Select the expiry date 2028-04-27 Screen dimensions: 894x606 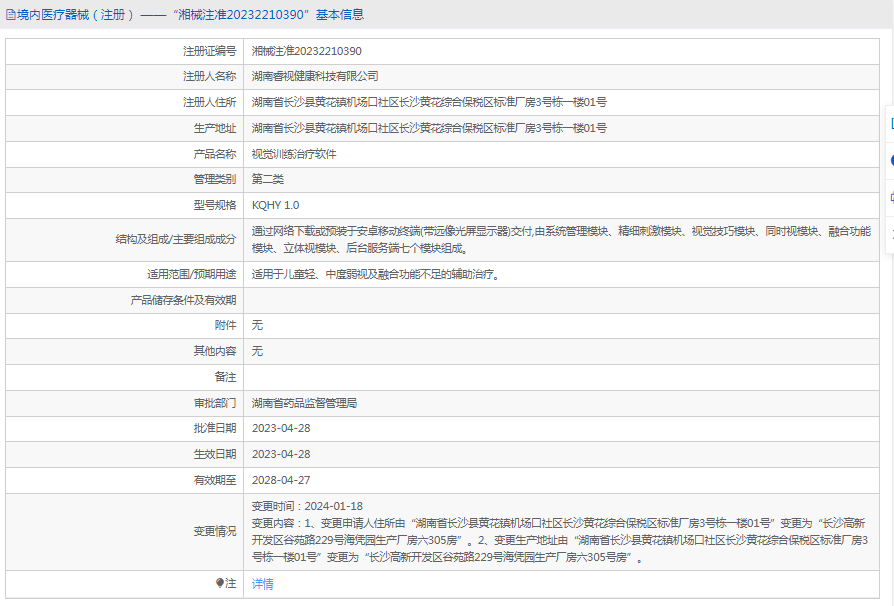point(281,480)
